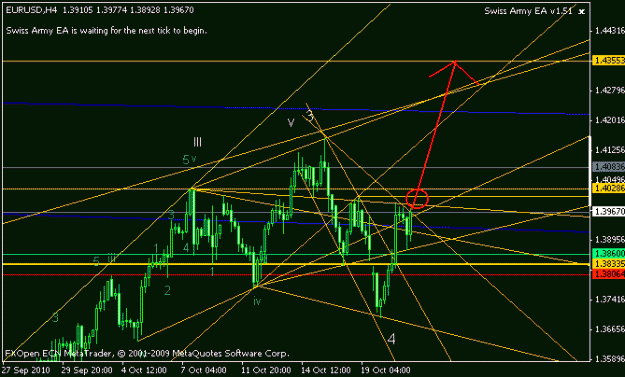The width and height of the screenshot is (625, 377).
Task: Select the large grey '4' wave label
Action: click(391, 339)
